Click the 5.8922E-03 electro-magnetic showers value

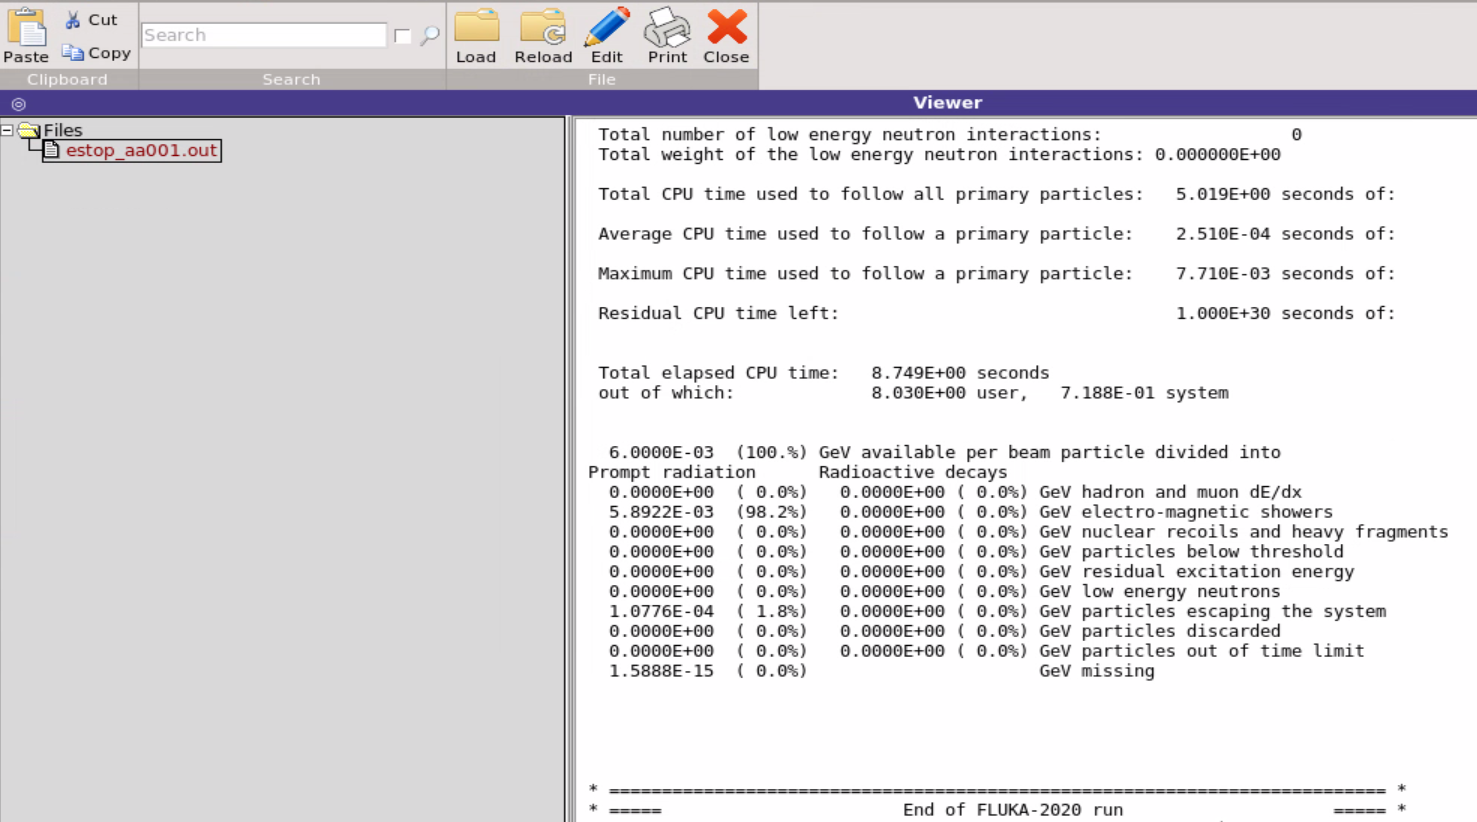click(x=661, y=512)
